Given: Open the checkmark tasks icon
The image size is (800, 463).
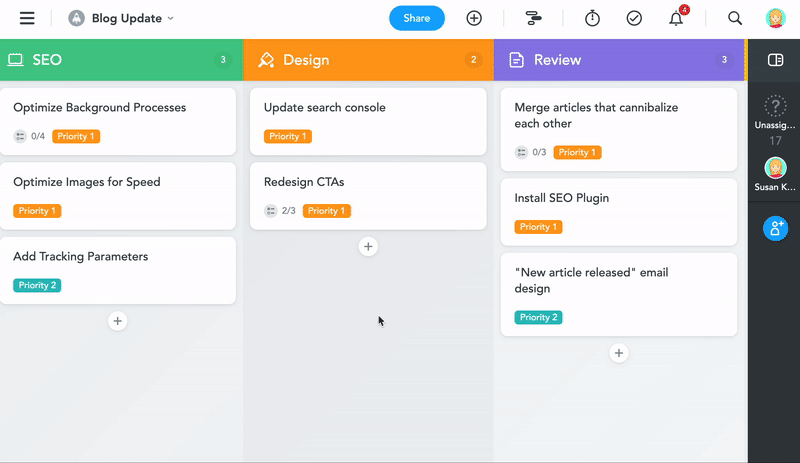Looking at the screenshot, I should pos(634,18).
